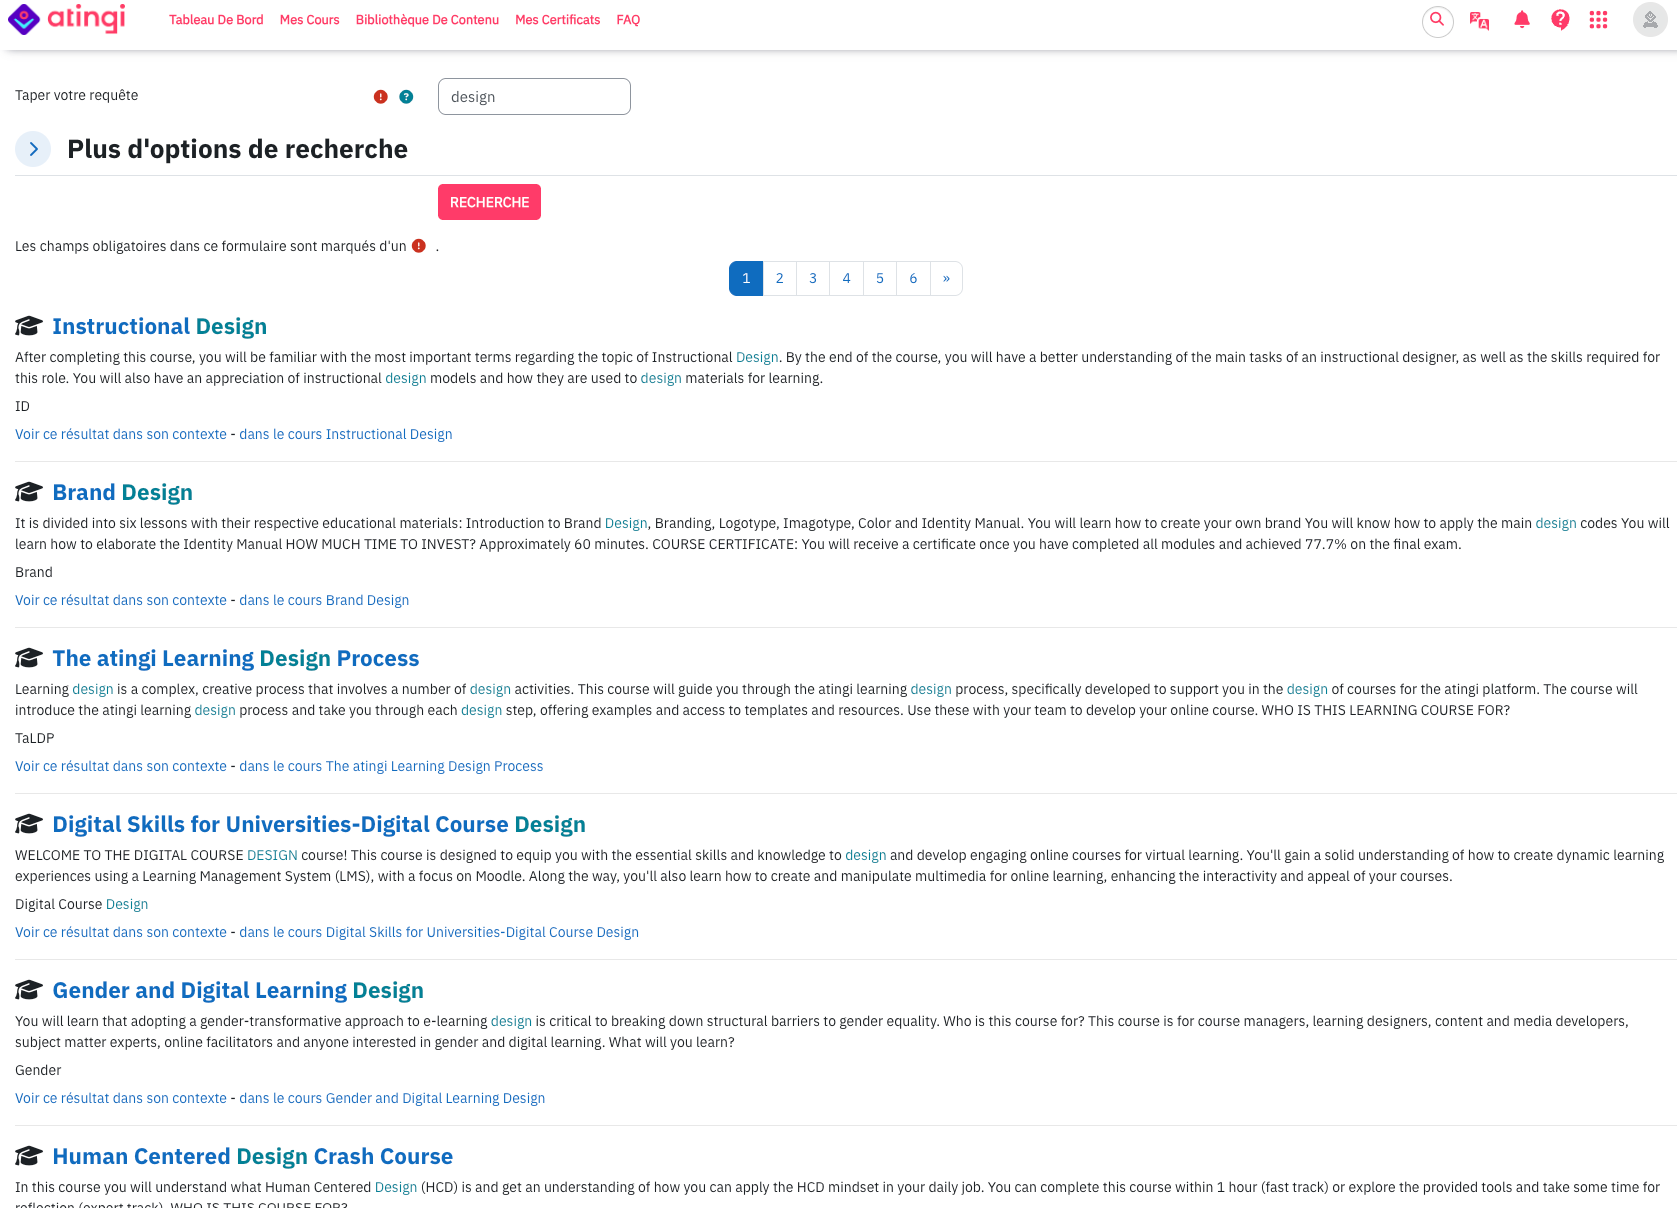The width and height of the screenshot is (1677, 1208).
Task: Open Bibliothèque De Contenu
Action: [x=427, y=20]
